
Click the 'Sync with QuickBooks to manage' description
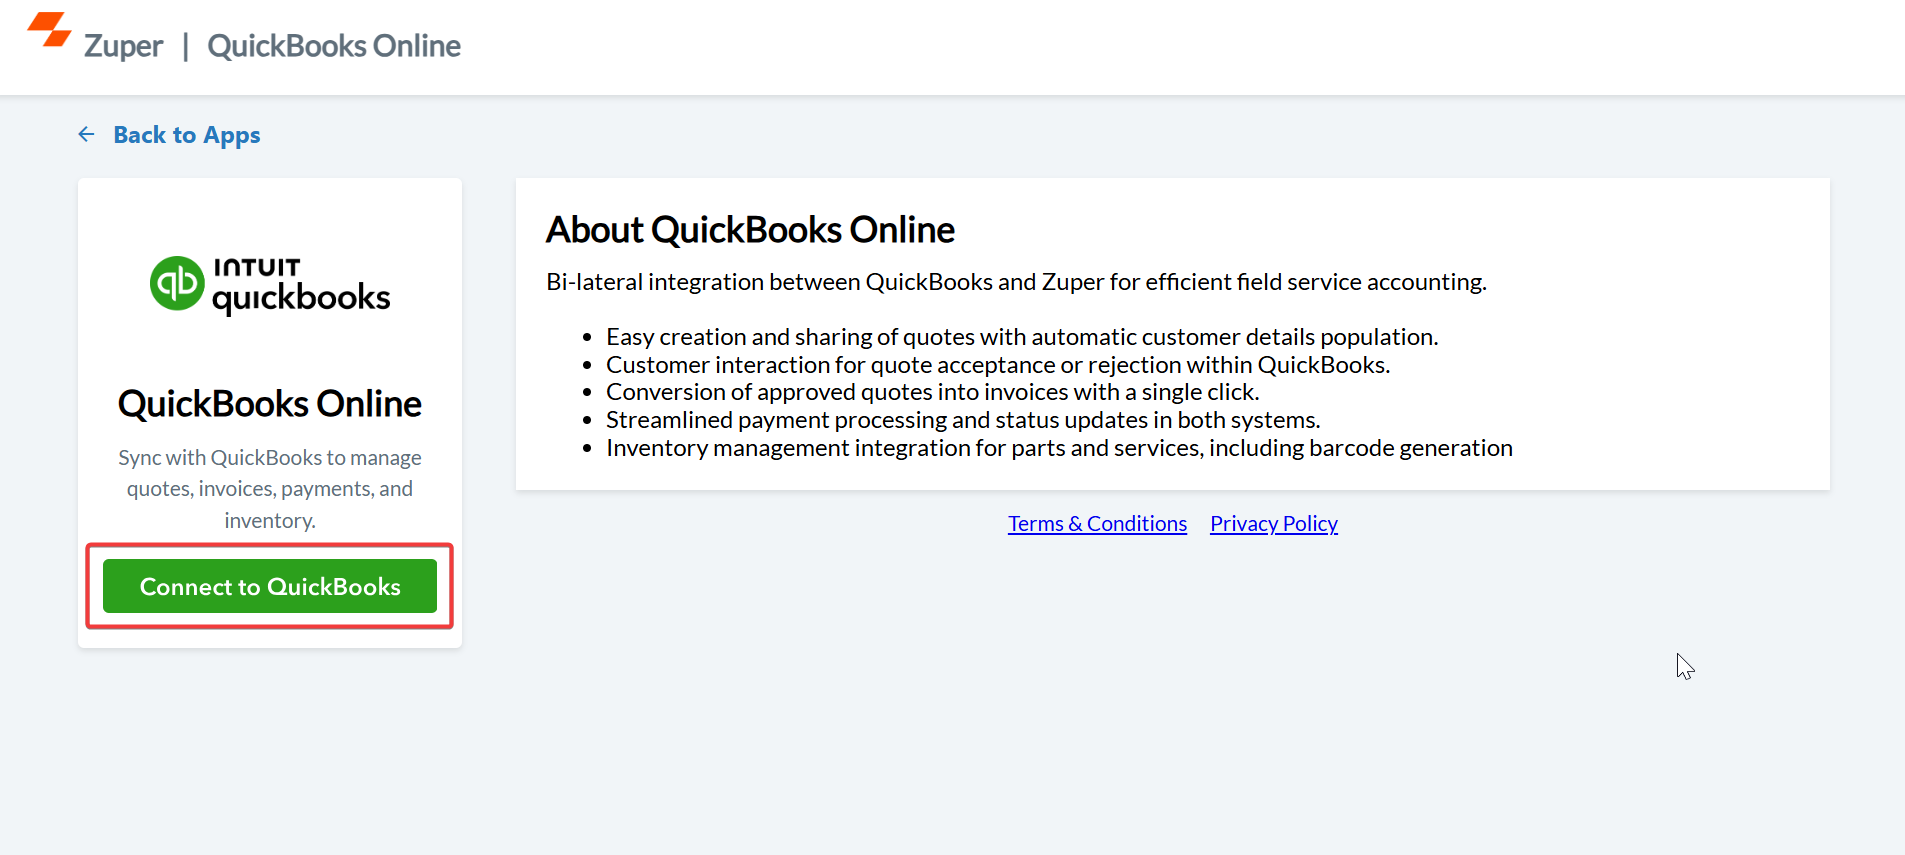point(270,489)
